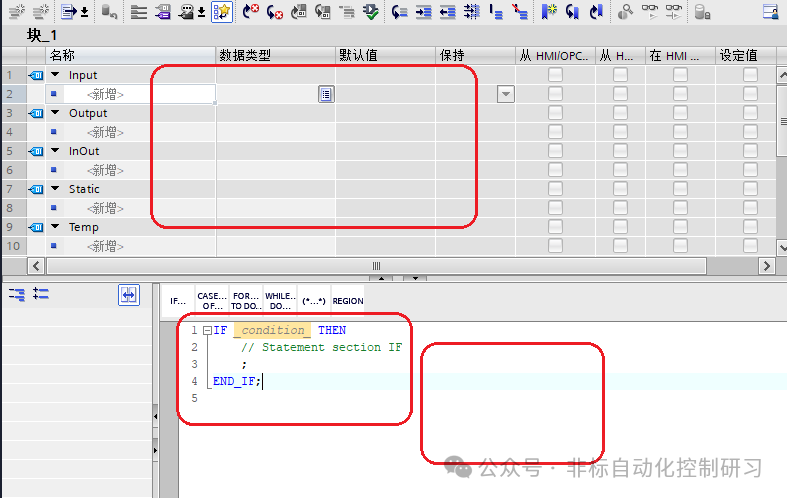Click the <新增> name field in row 2

point(140,94)
